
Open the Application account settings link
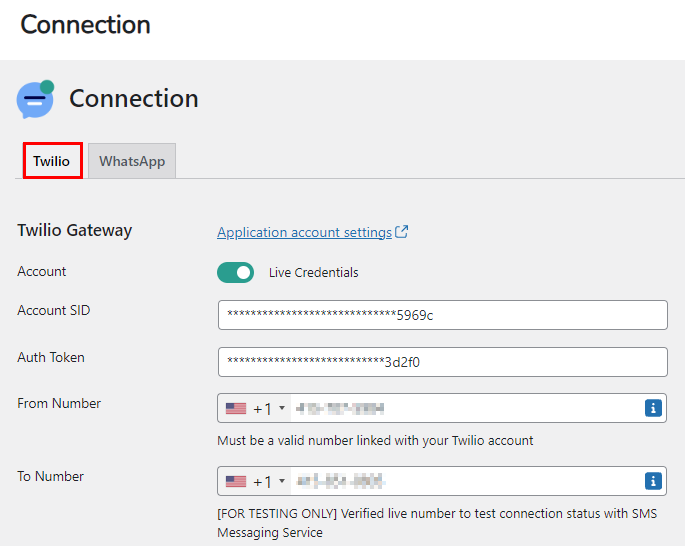304,232
